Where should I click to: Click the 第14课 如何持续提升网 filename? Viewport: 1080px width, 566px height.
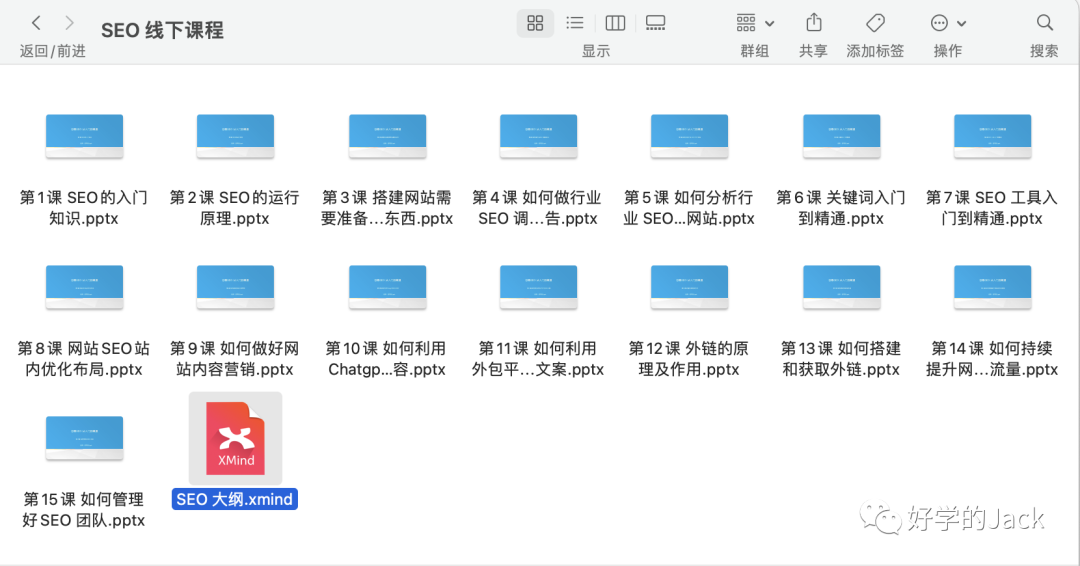[x=992, y=359]
